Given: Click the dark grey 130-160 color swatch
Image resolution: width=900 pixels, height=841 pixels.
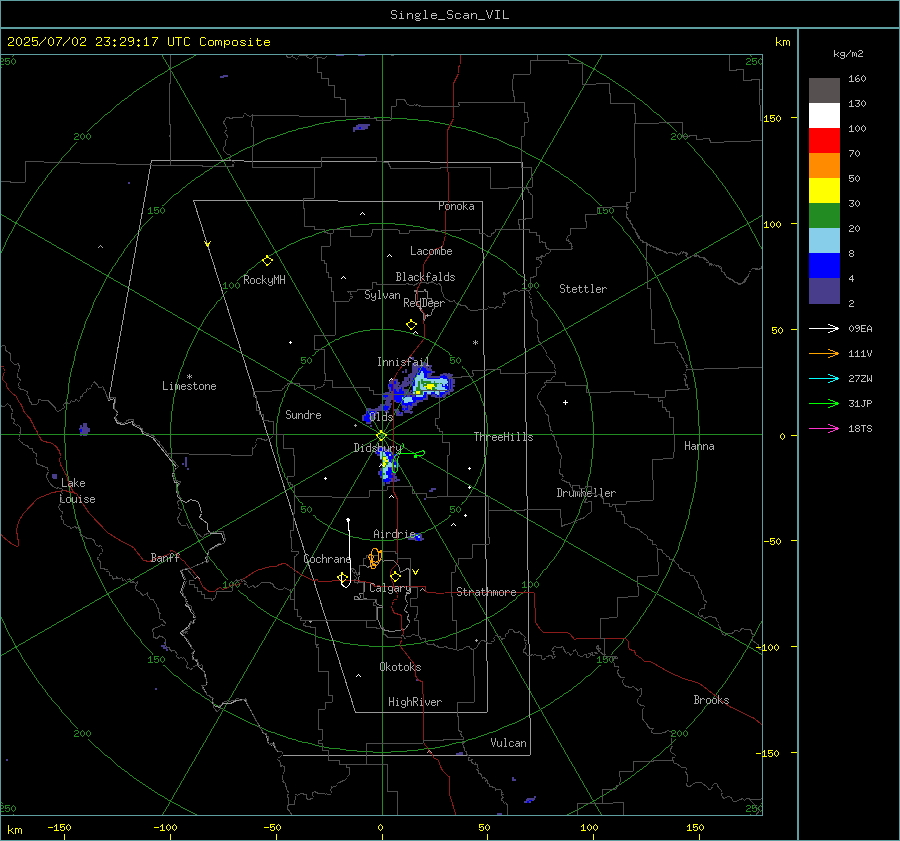Looking at the screenshot, I should pos(824,91).
